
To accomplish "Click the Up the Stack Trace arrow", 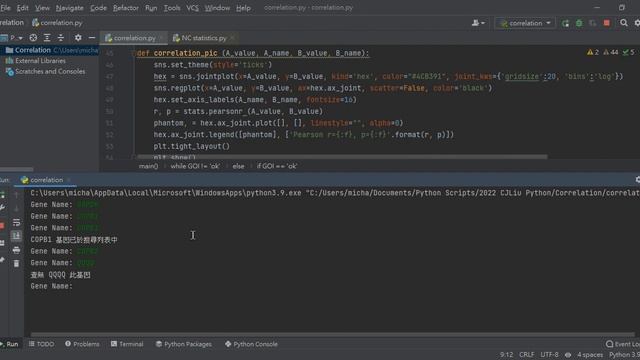I will [16, 195].
